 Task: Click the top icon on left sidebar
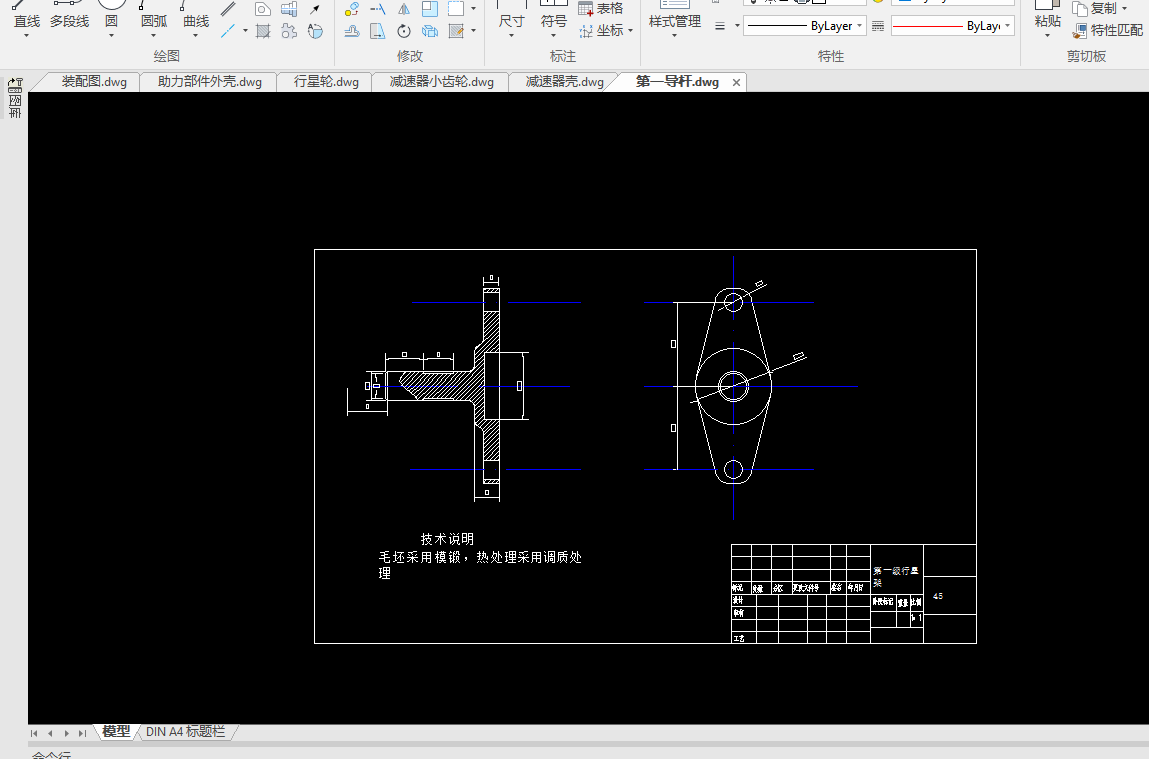click(15, 85)
